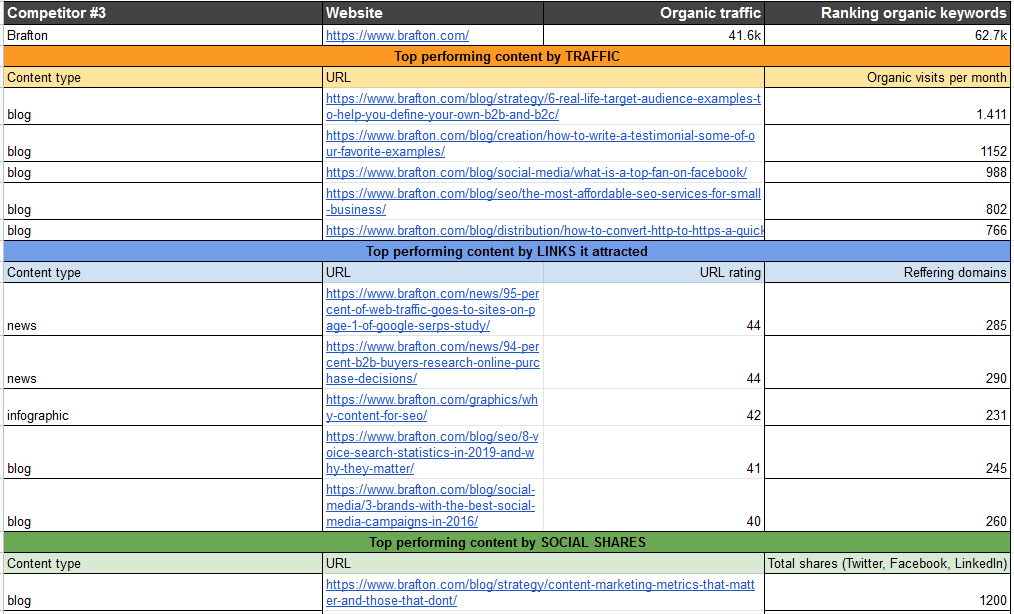Select the 1200 total shares cell
Viewport: 1014px width, 614px height.
887,593
